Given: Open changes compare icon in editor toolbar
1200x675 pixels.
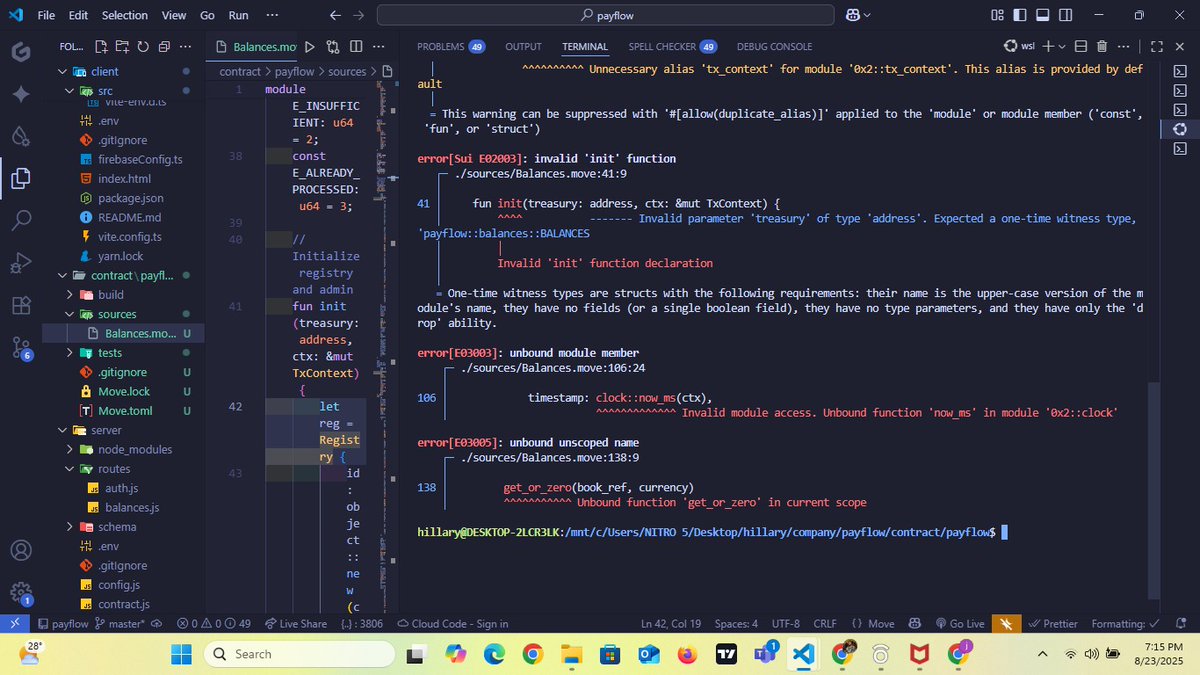Looking at the screenshot, I should 331,46.
